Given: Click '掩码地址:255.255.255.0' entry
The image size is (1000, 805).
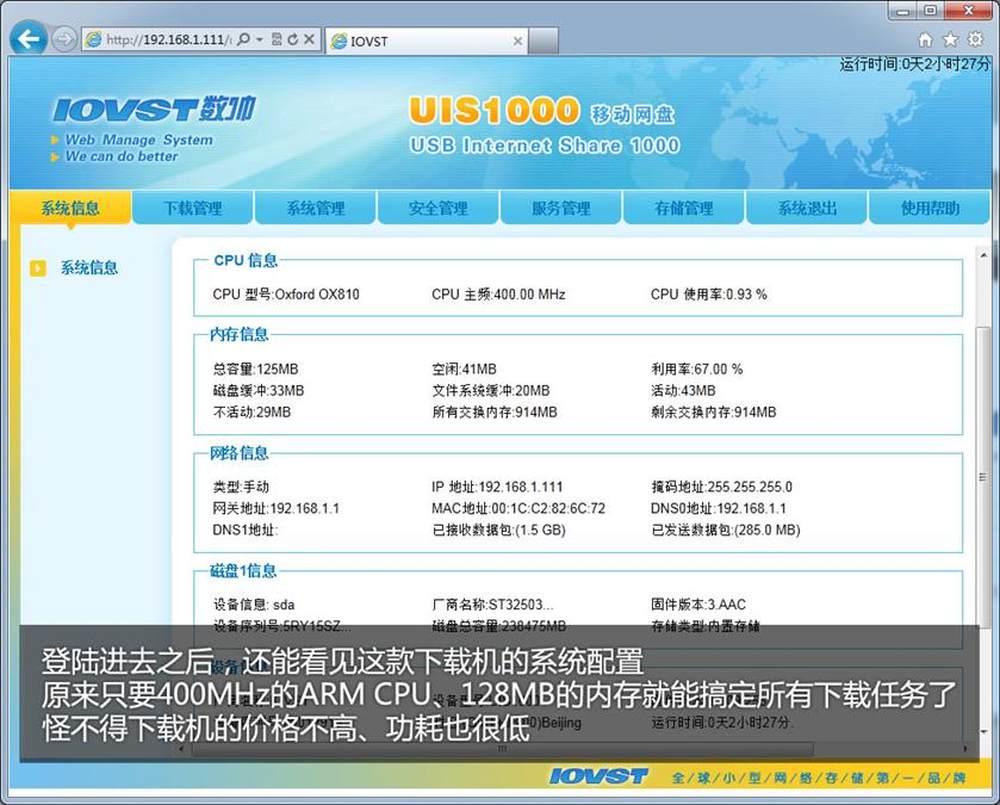Looking at the screenshot, I should click(721, 487).
